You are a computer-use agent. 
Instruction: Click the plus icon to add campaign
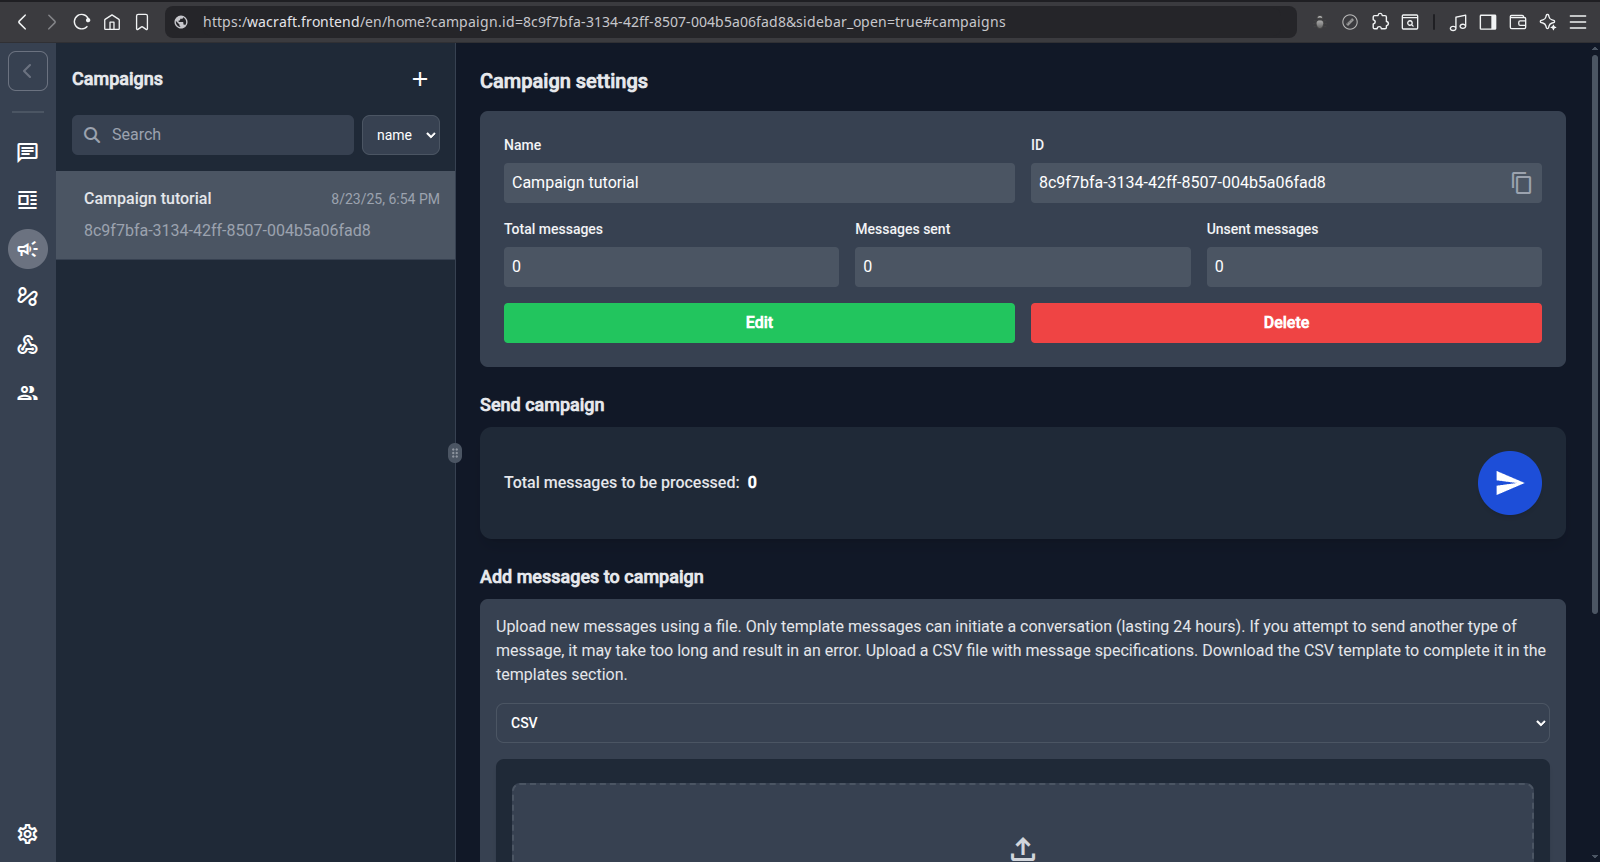[420, 79]
